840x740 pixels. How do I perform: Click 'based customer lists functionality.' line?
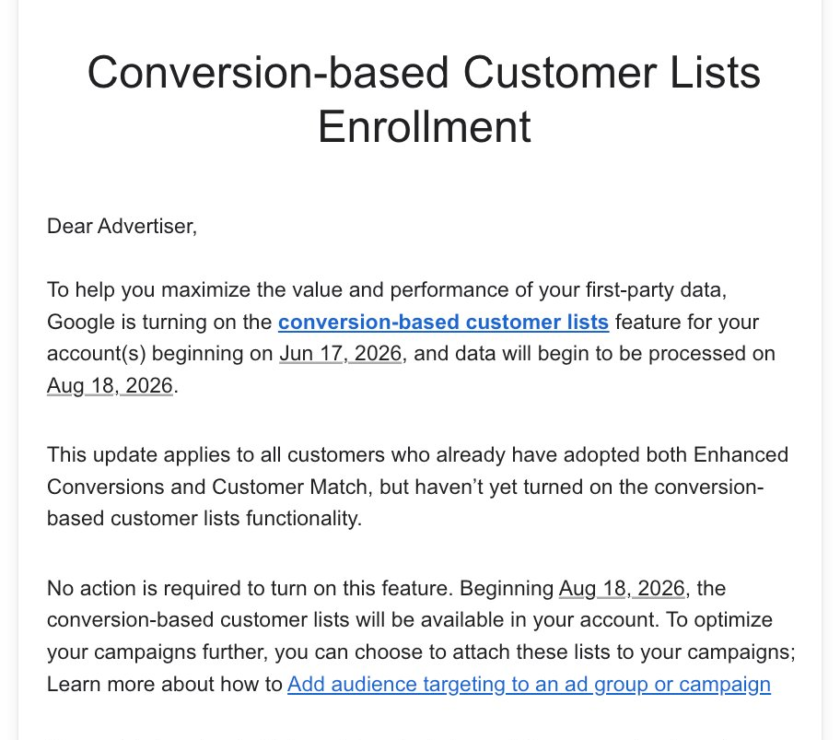pyautogui.click(x=205, y=519)
